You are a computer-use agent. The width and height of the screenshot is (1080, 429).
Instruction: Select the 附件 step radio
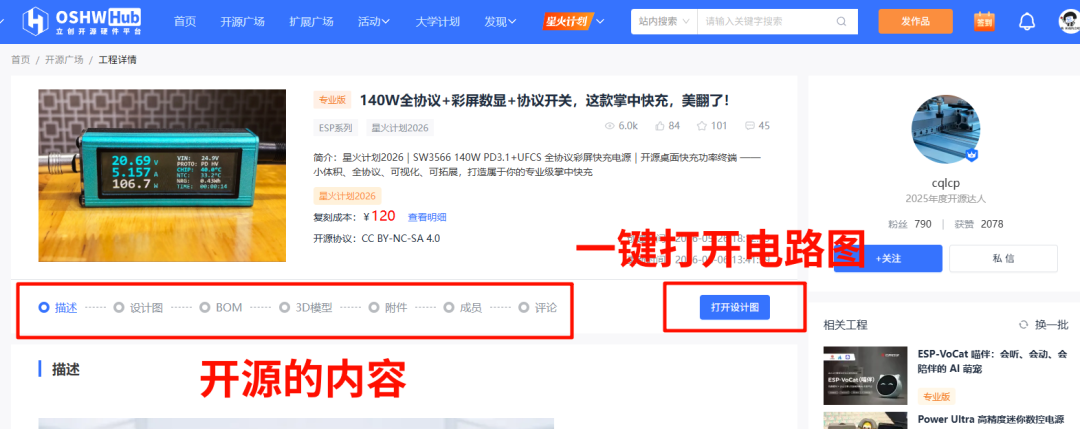point(373,307)
